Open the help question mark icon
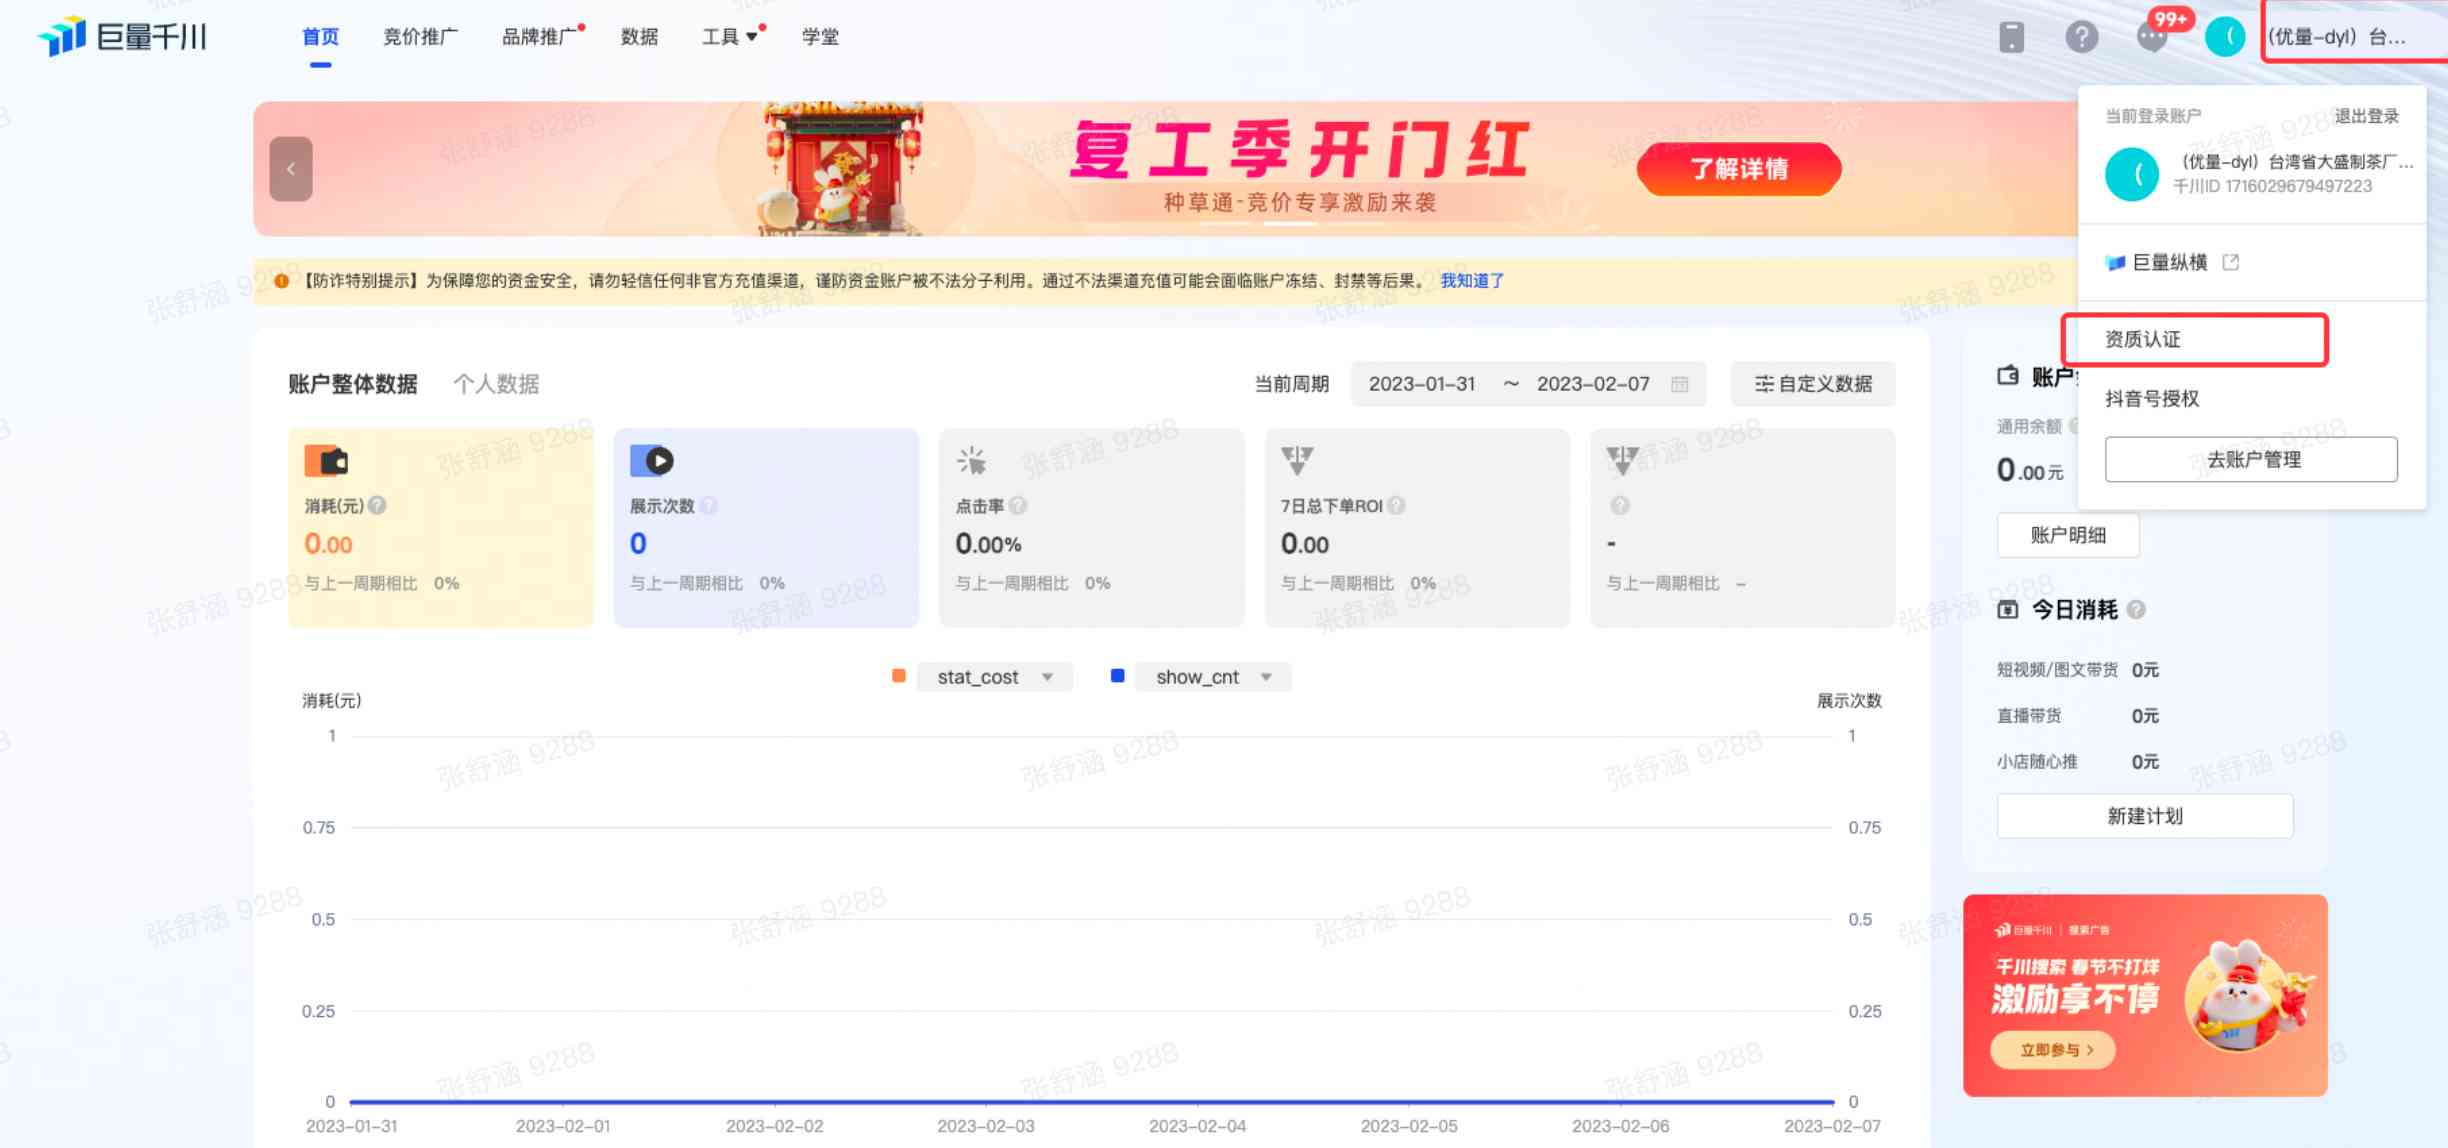This screenshot has width=2448, height=1148. (x=2081, y=37)
